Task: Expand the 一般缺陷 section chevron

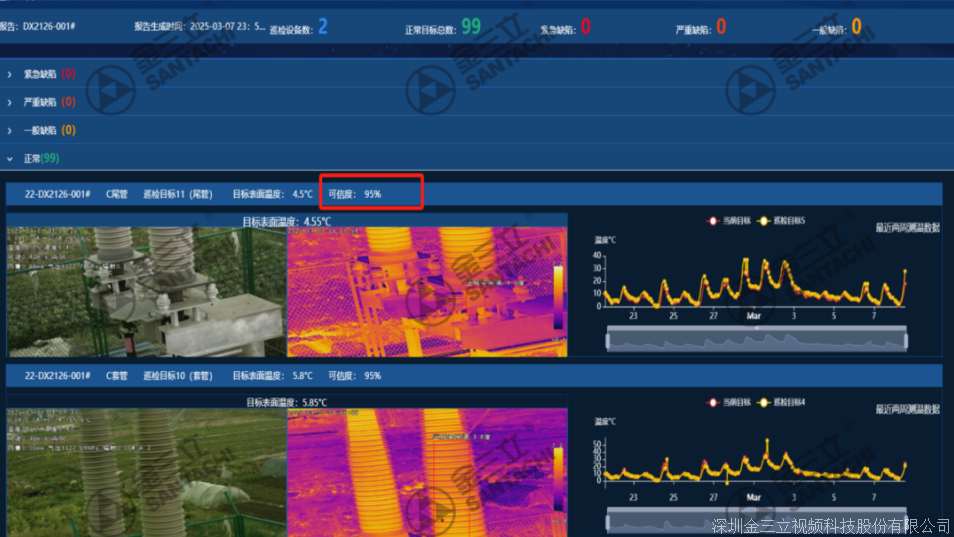Action: (x=10, y=130)
